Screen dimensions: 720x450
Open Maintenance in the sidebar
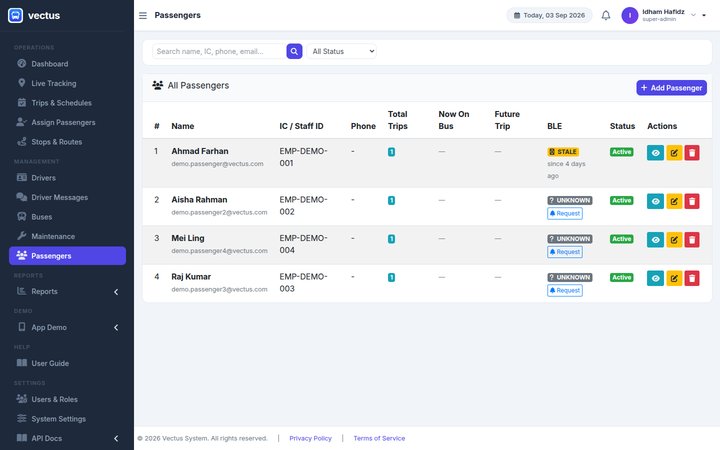(68, 236)
